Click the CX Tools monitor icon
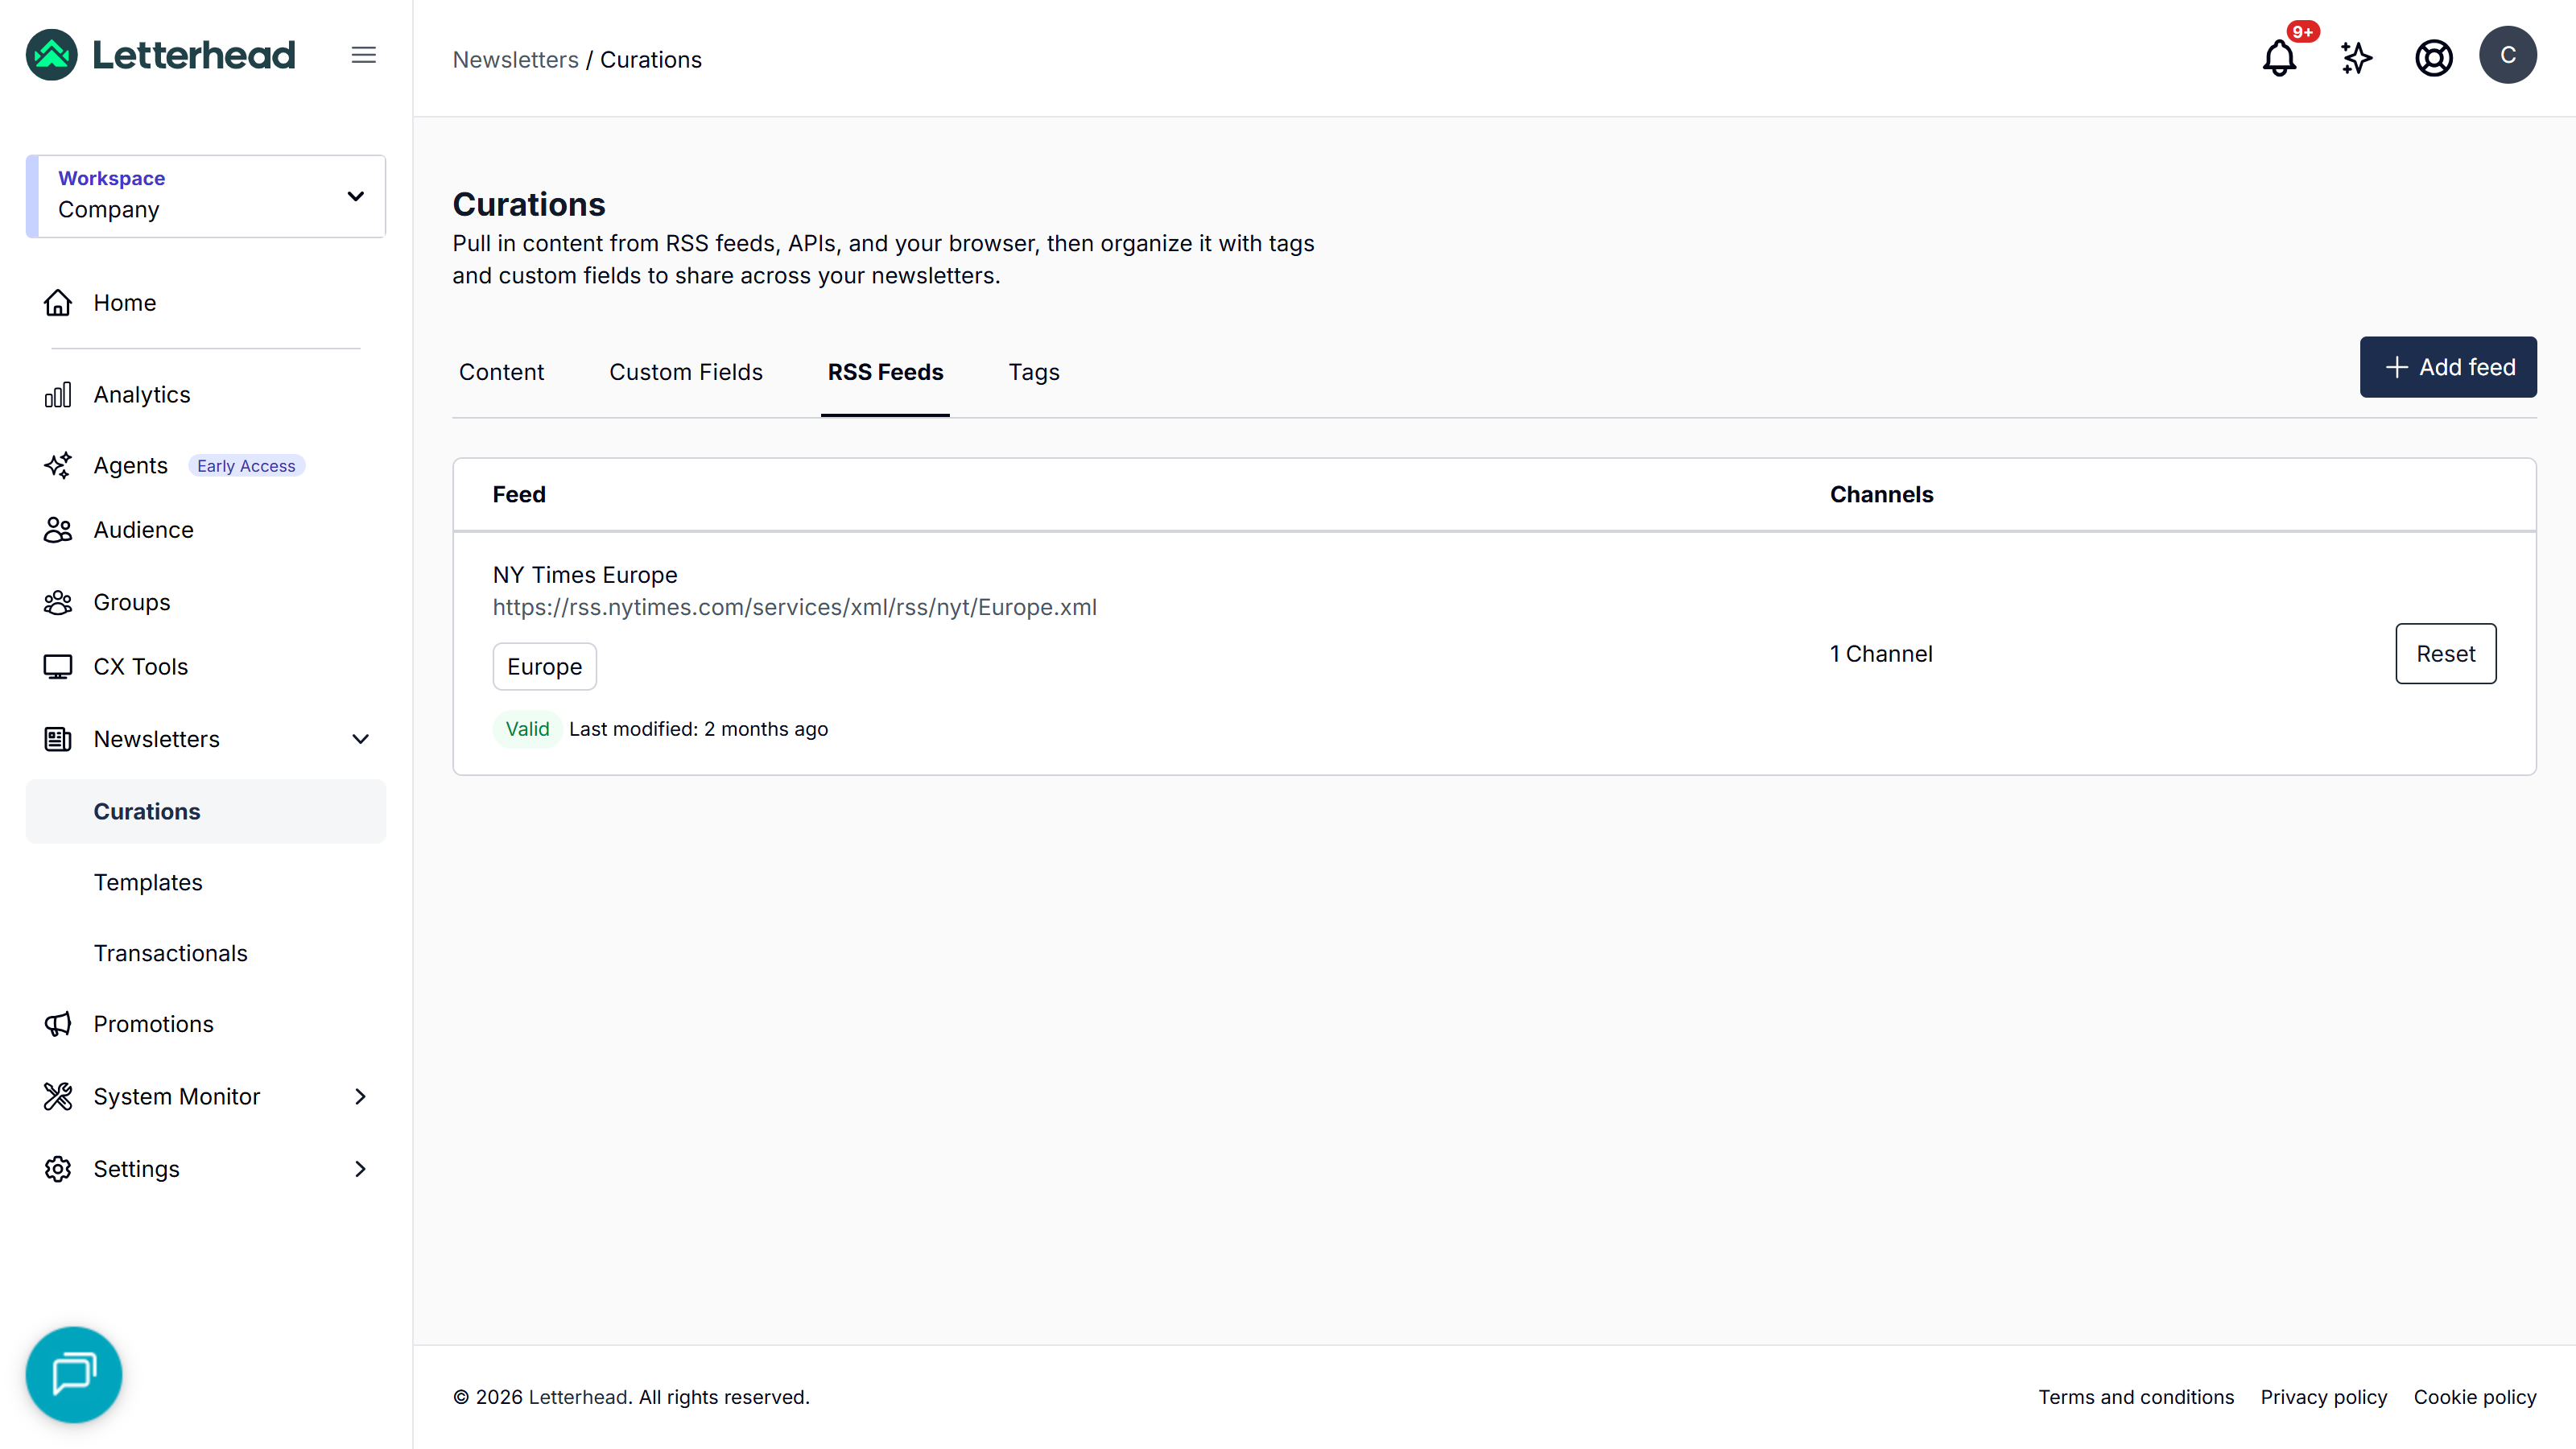 (x=58, y=667)
